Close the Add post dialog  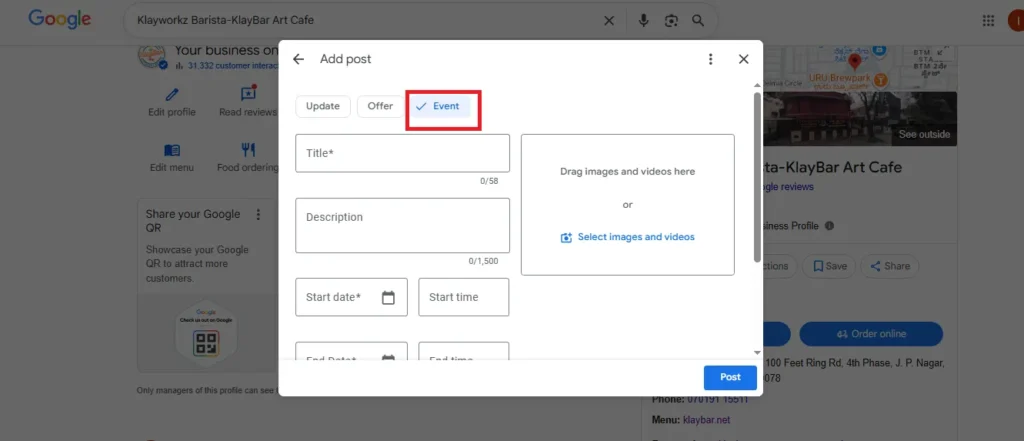click(743, 59)
